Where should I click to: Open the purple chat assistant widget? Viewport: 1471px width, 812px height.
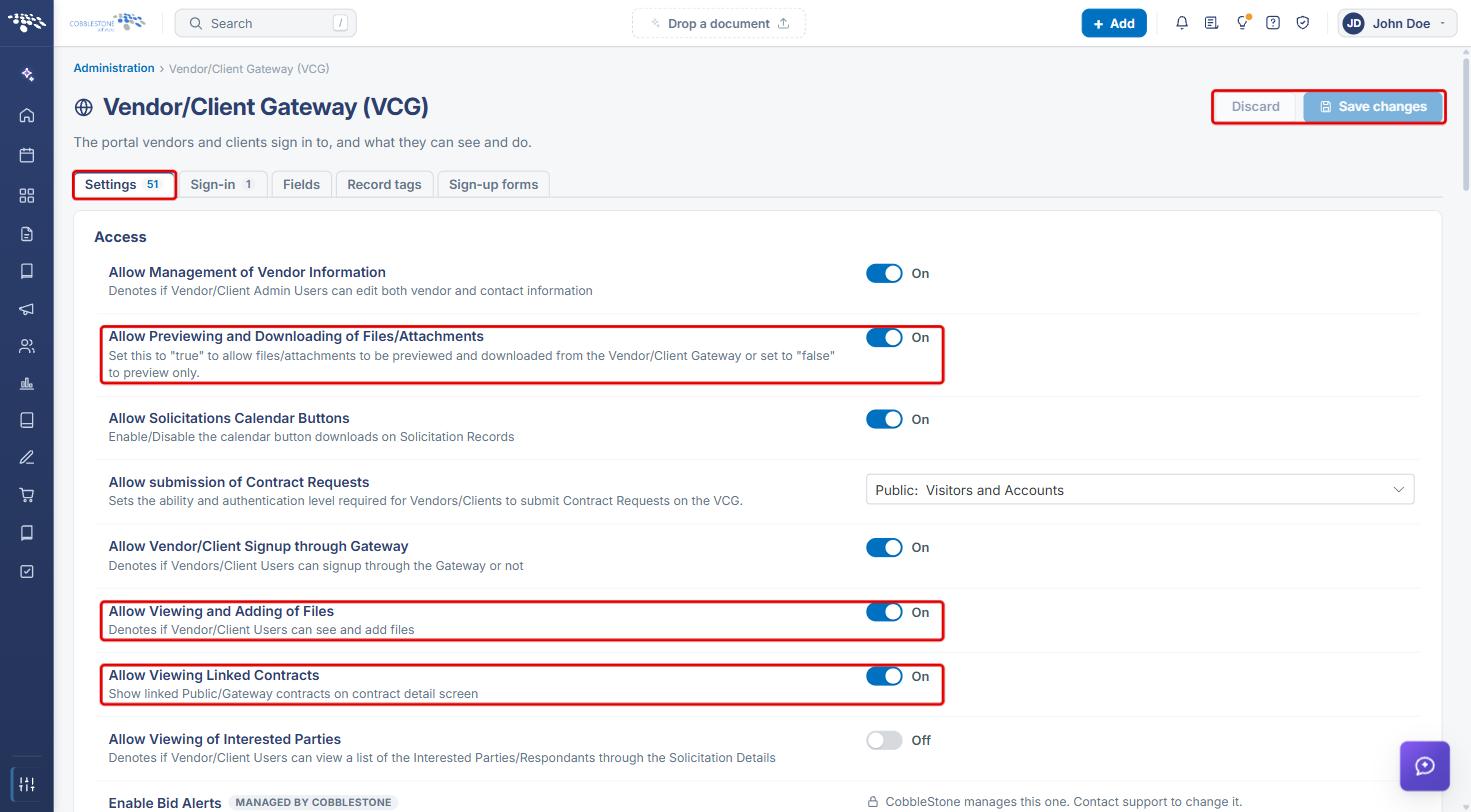[x=1425, y=766]
